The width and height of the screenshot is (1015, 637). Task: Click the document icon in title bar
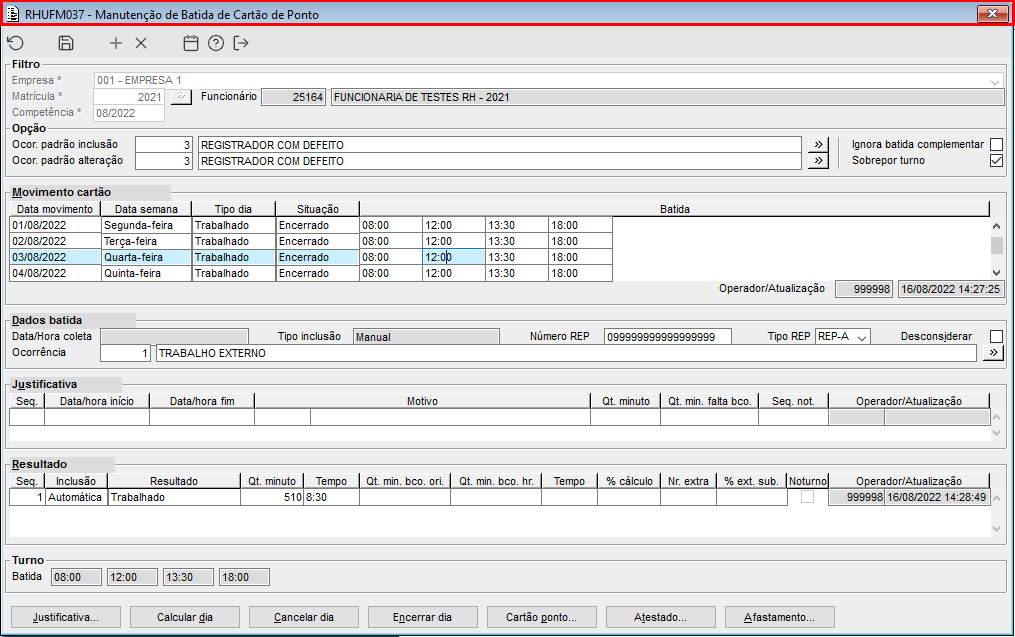click(x=12, y=14)
